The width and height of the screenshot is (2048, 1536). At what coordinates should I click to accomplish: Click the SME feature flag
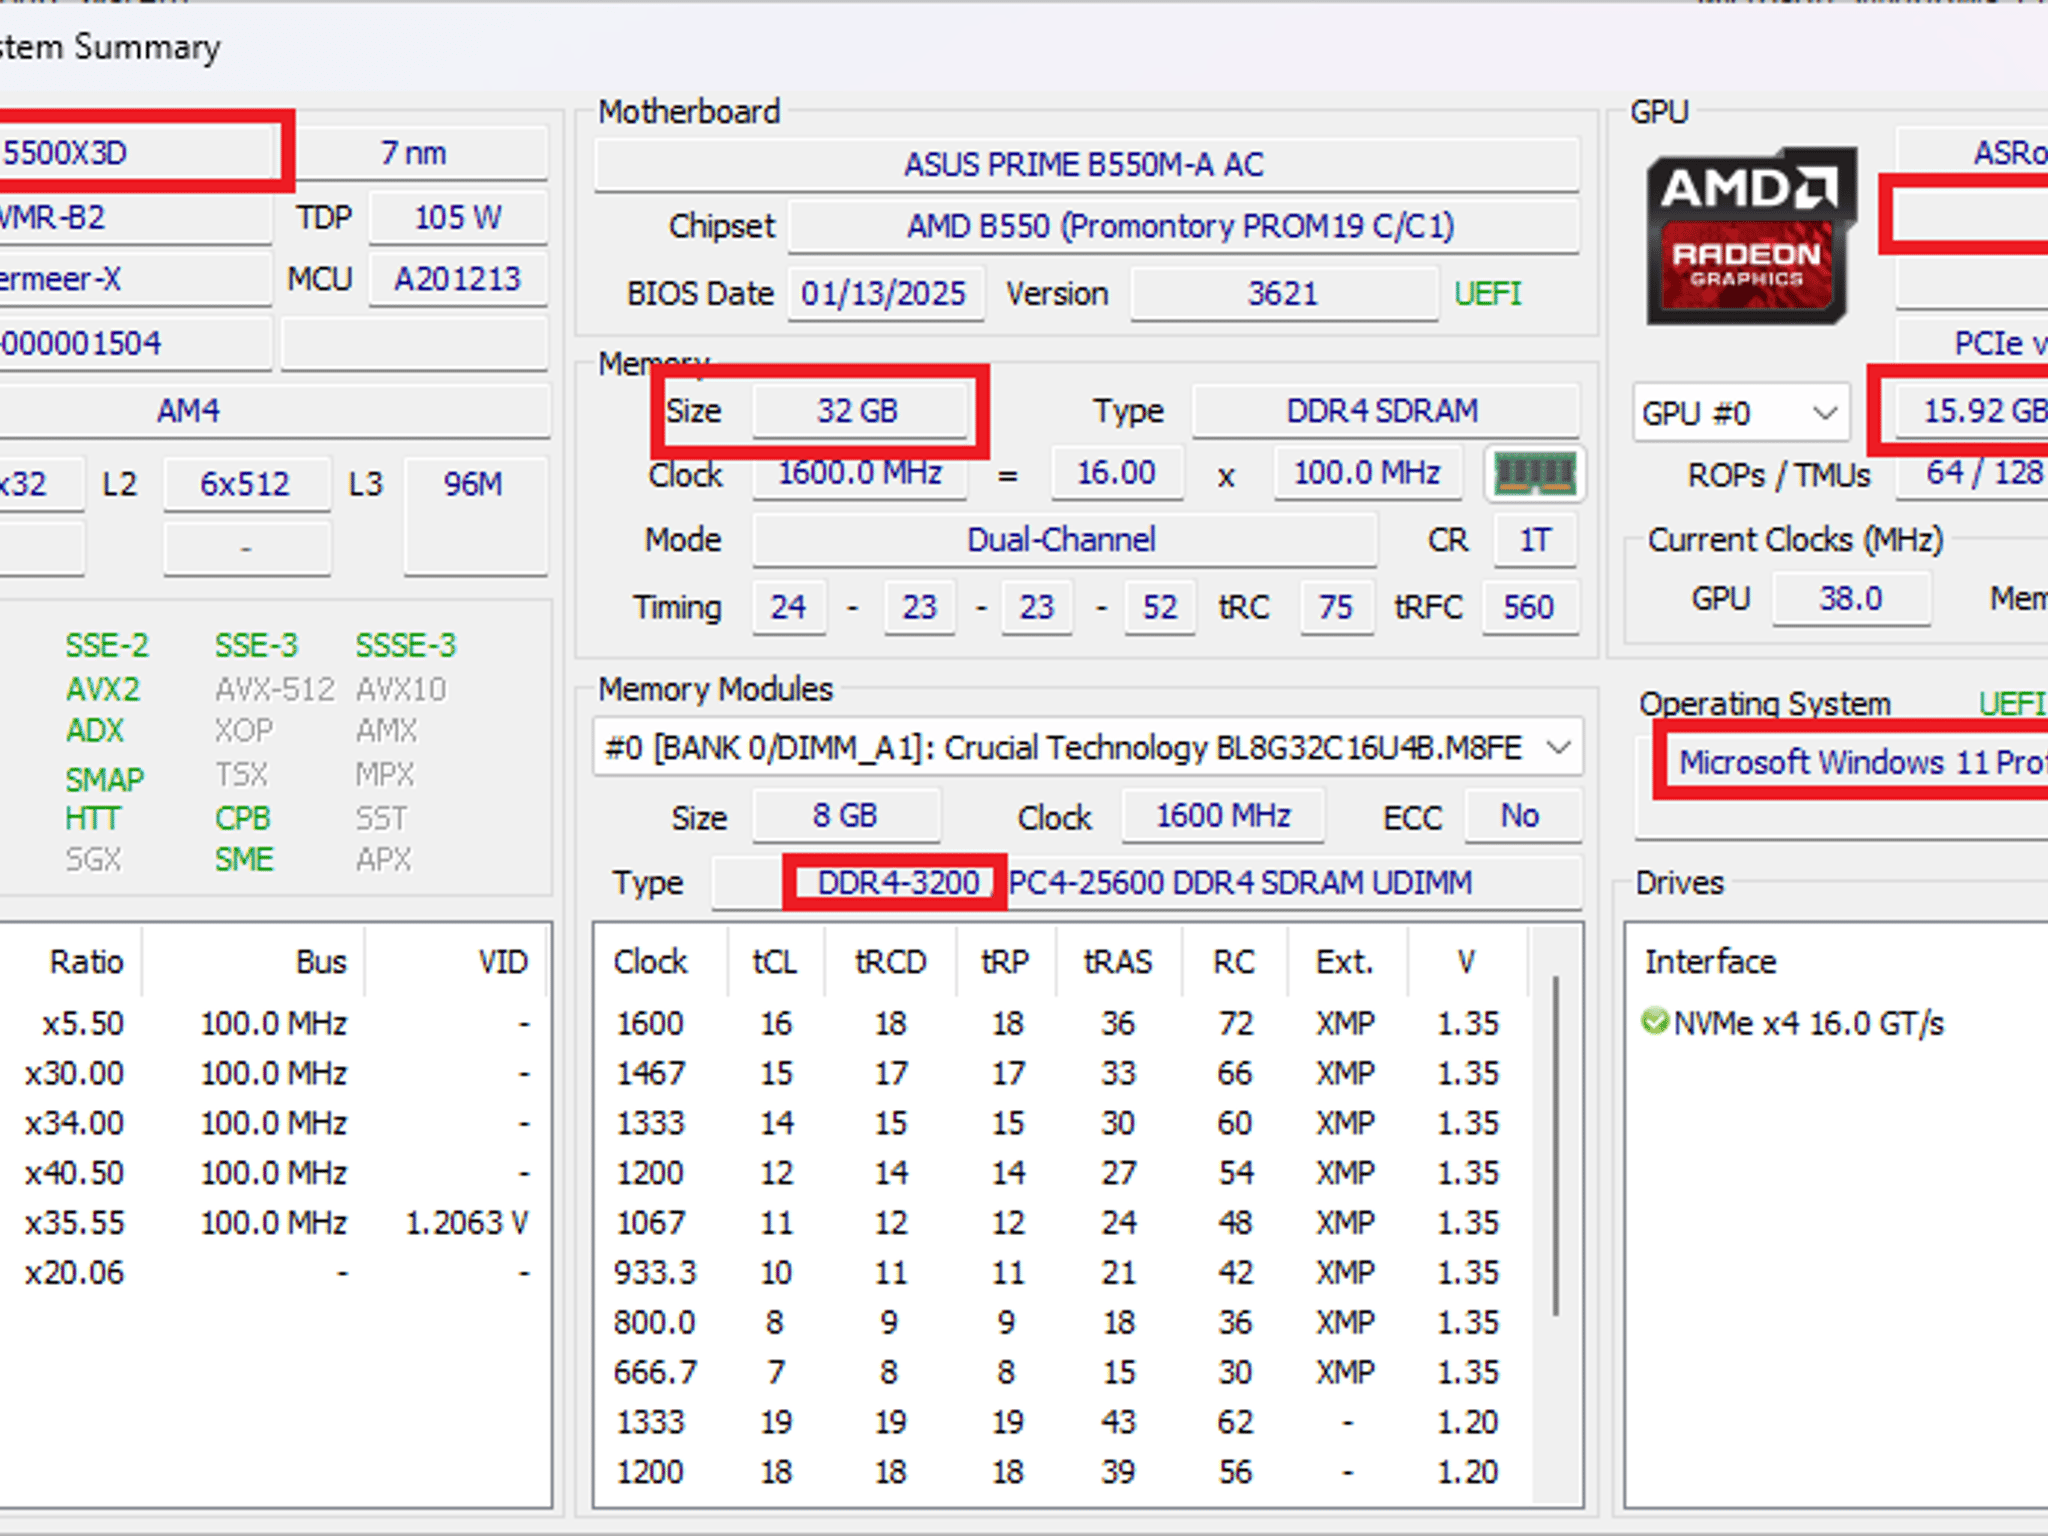tap(244, 859)
